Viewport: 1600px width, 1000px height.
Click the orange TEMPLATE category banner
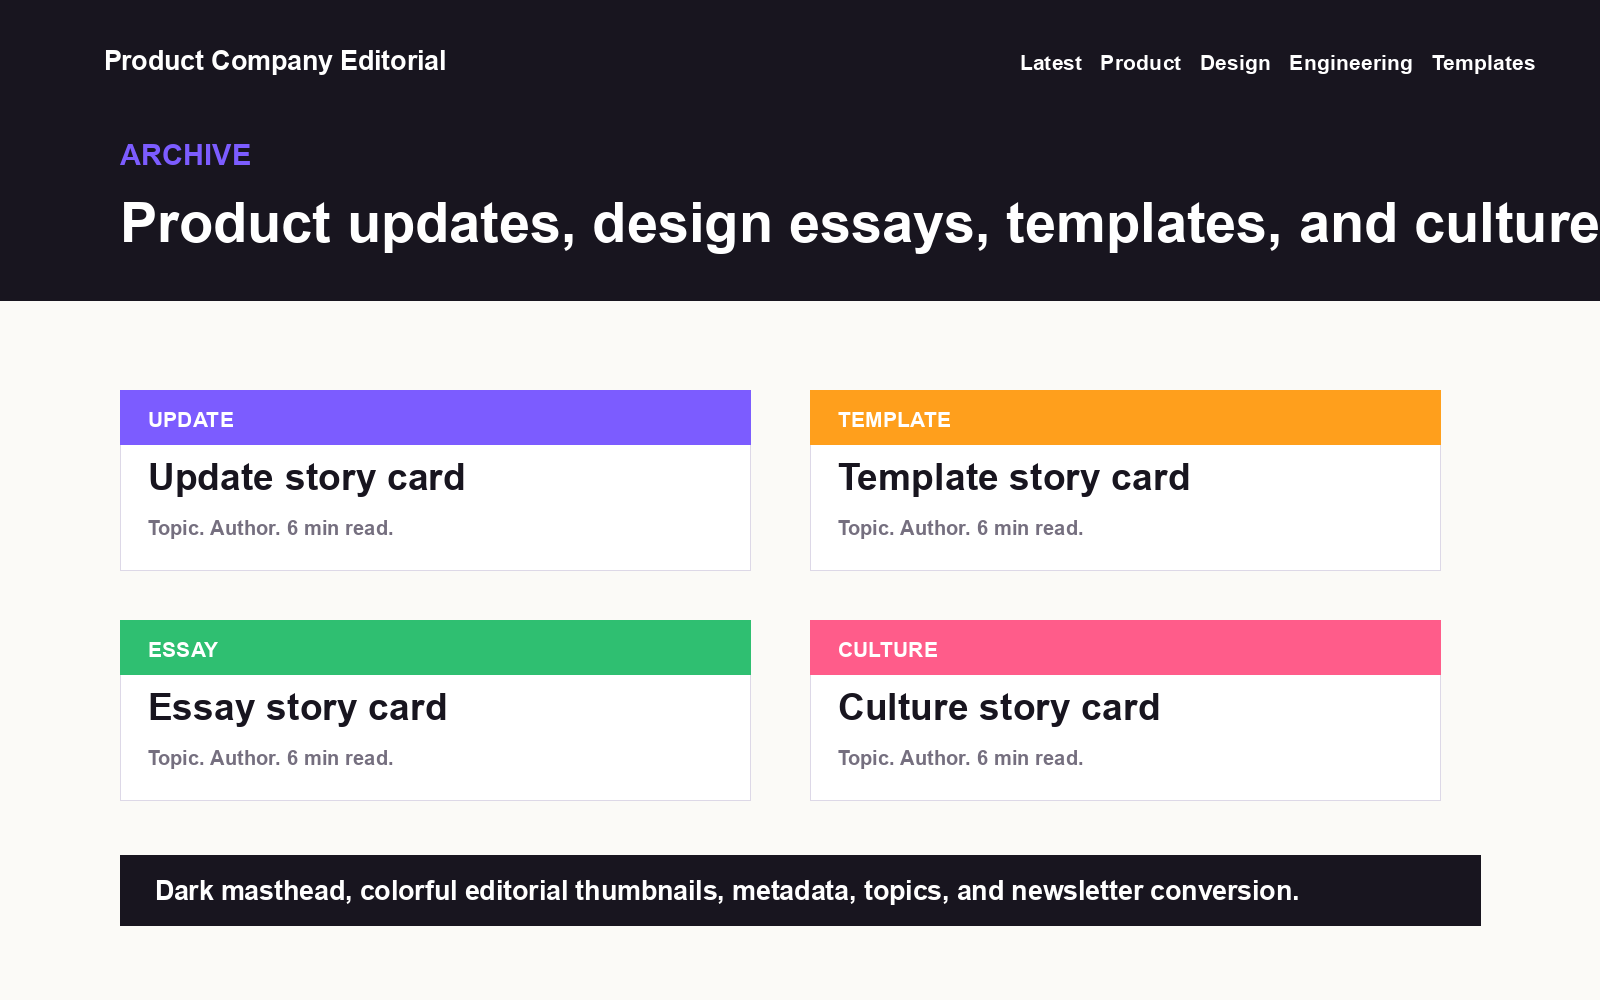(1125, 418)
